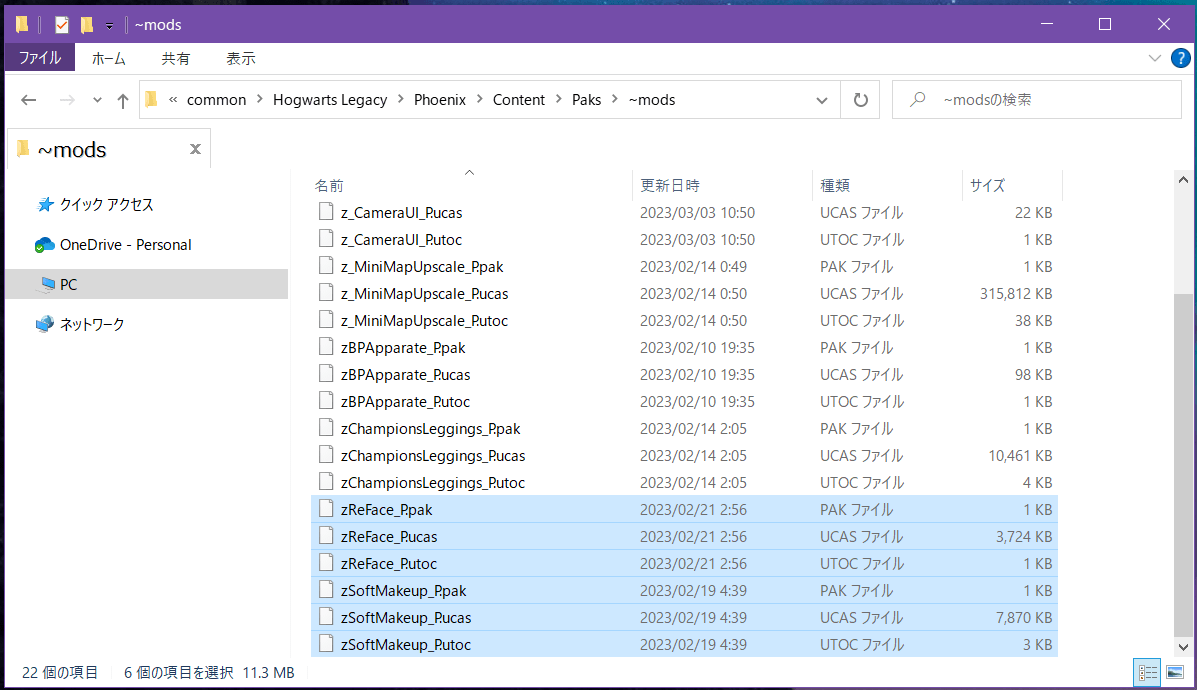Open the ファイル ribbon tab
This screenshot has height=690, width=1197.
pyautogui.click(x=40, y=58)
